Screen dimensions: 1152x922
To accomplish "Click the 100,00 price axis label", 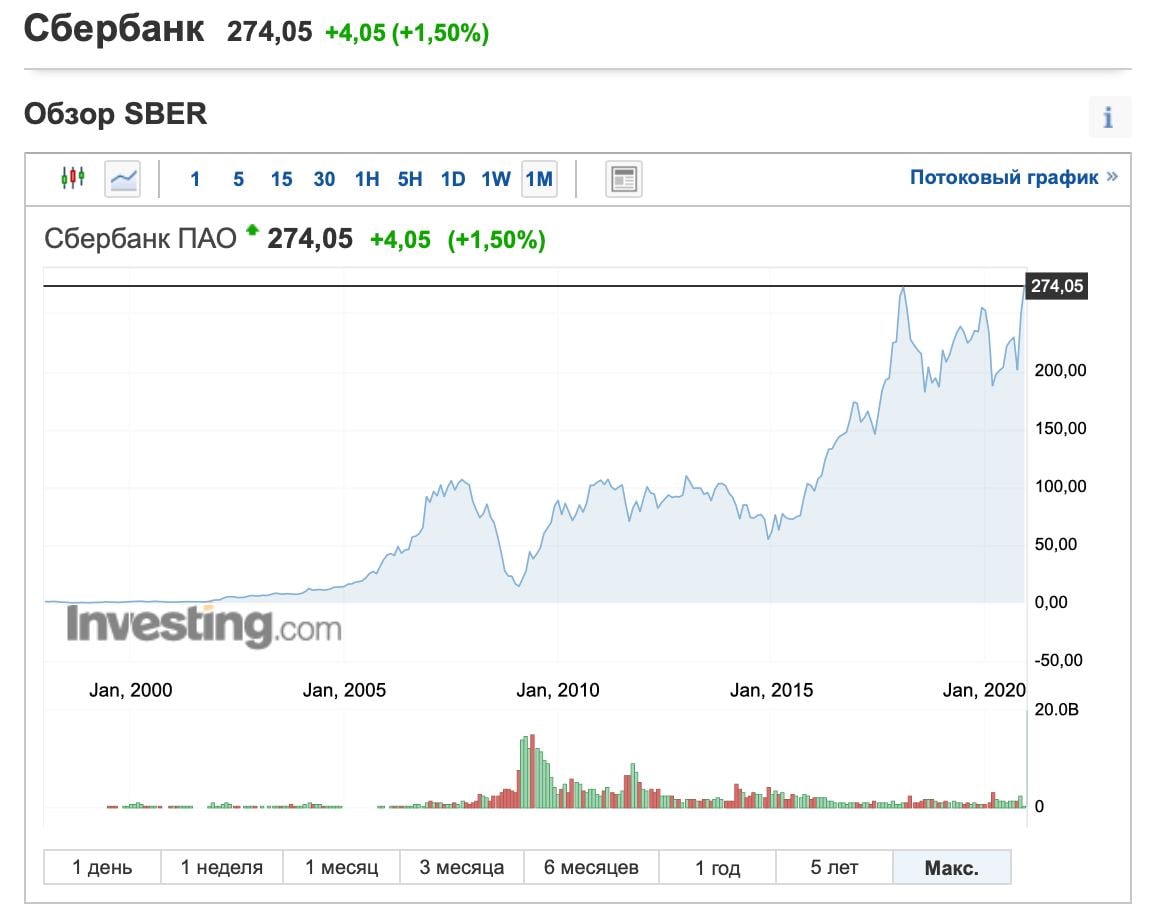I will tap(1060, 486).
